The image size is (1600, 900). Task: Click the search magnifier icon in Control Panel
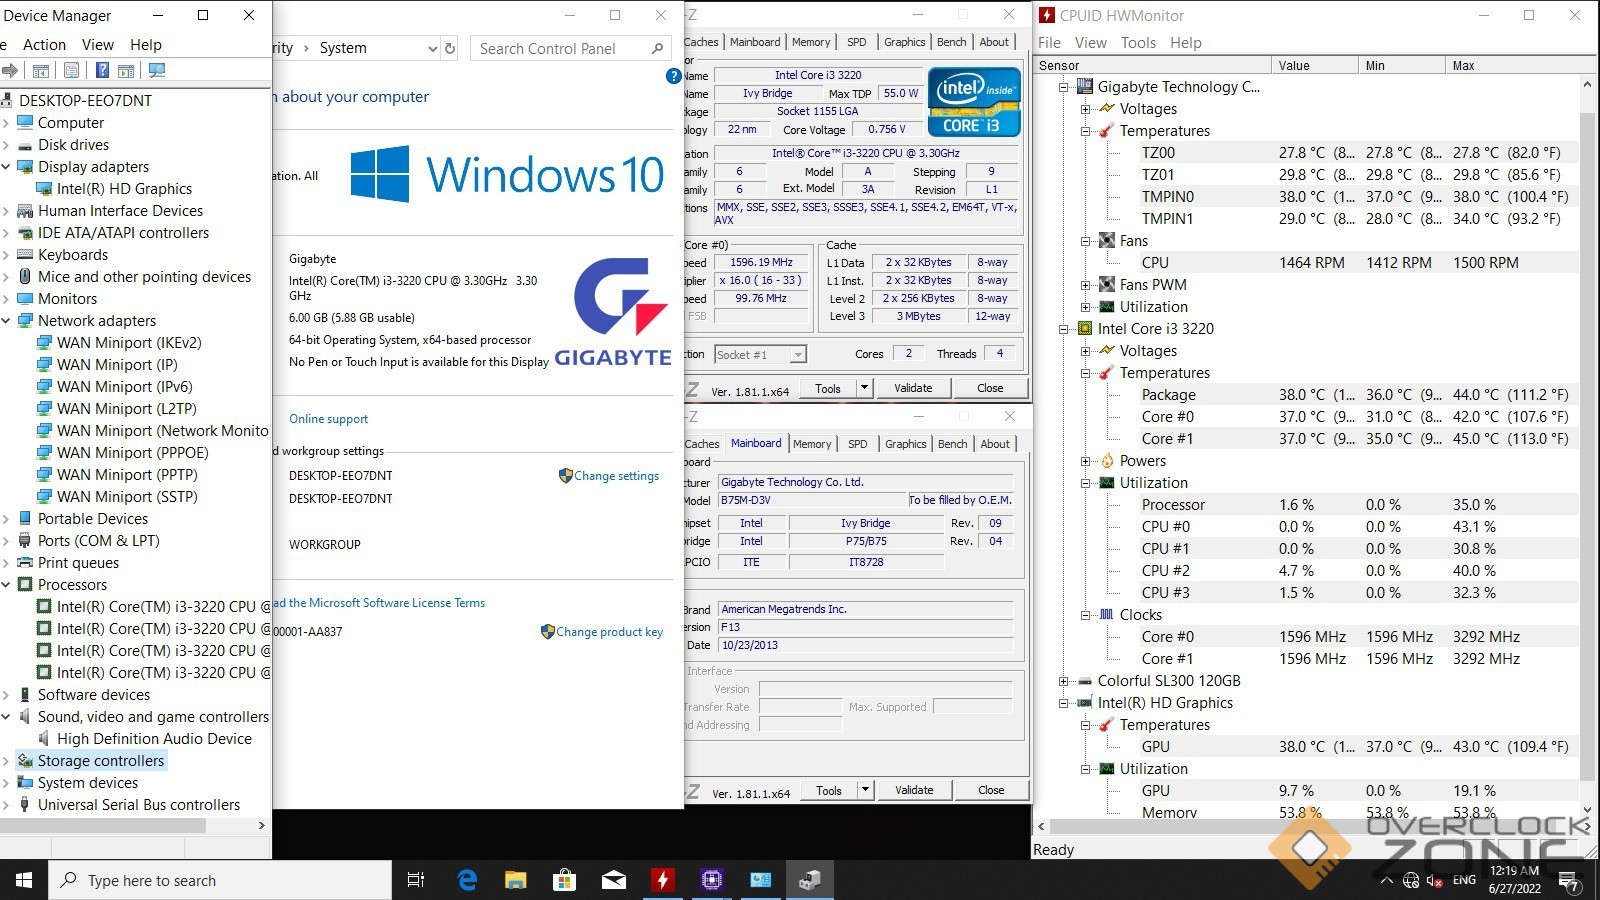657,48
